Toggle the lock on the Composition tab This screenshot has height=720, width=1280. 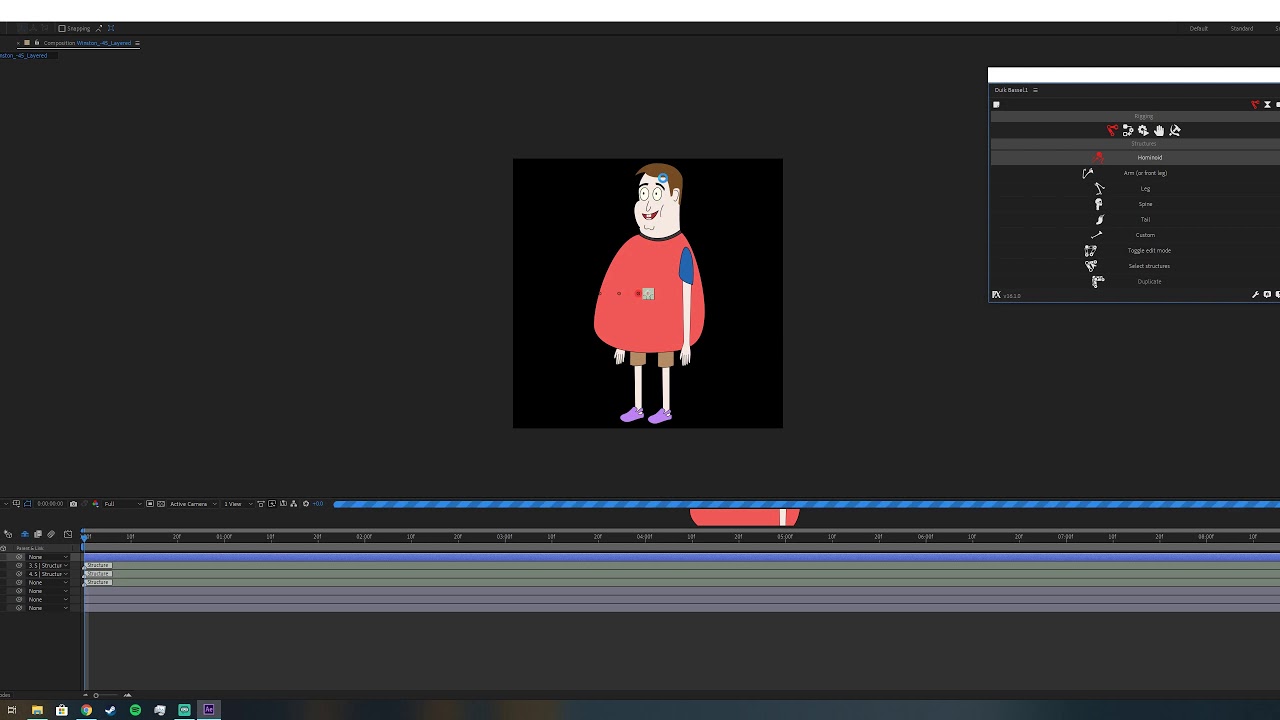coord(36,43)
